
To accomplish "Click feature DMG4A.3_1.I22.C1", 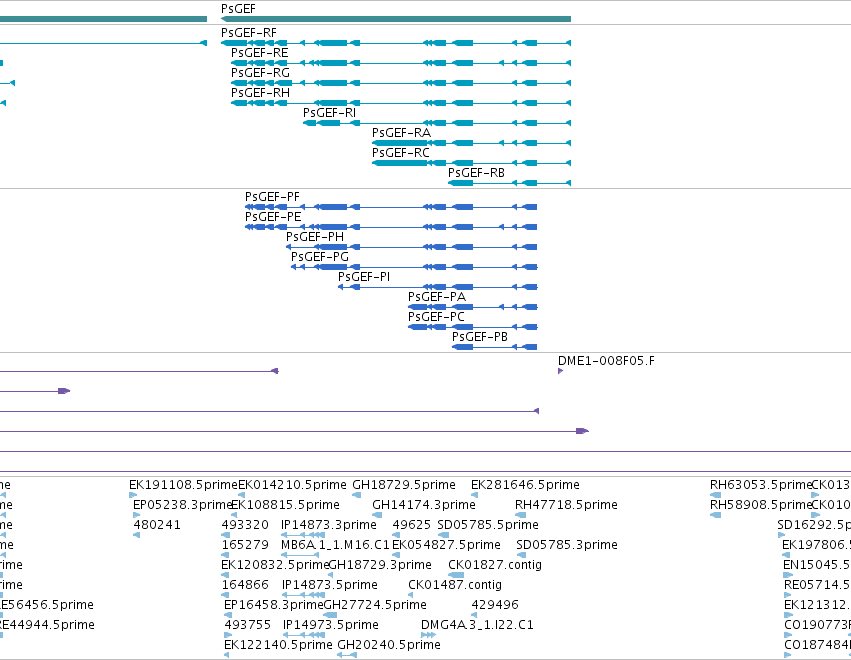I will (477, 625).
